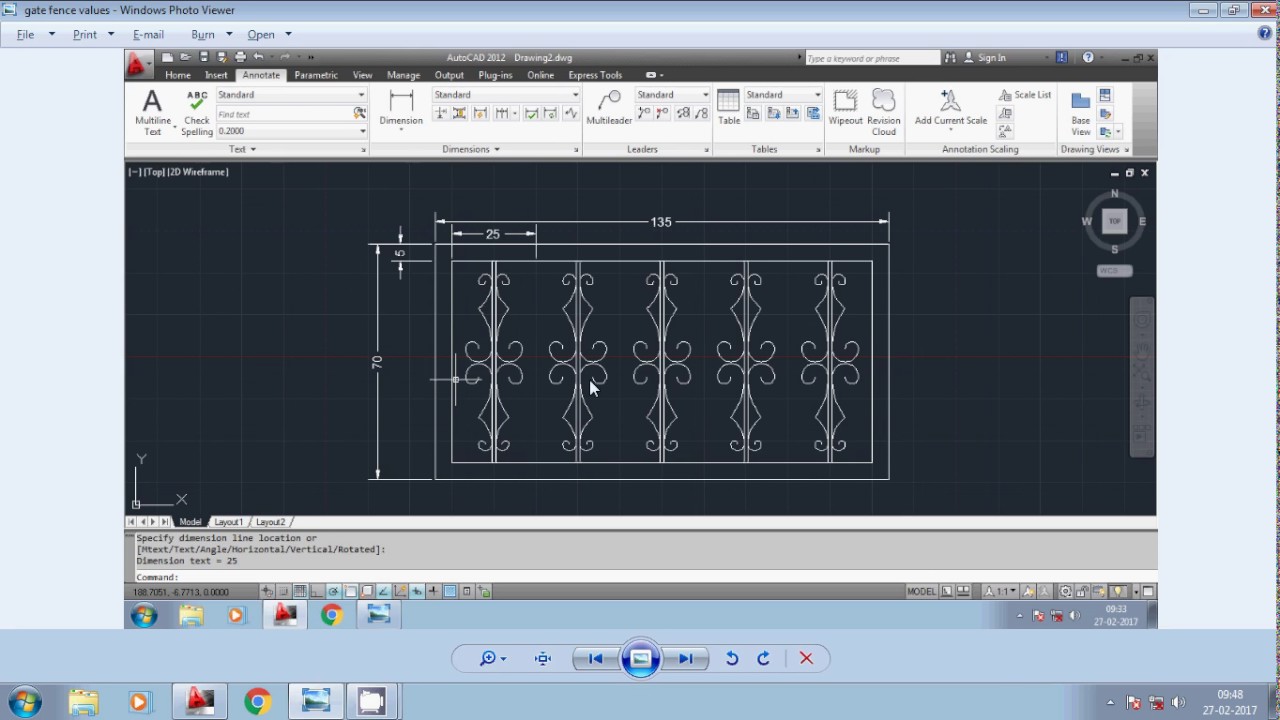Click the TOP face of the ViewCube
1280x720 pixels.
[1114, 221]
